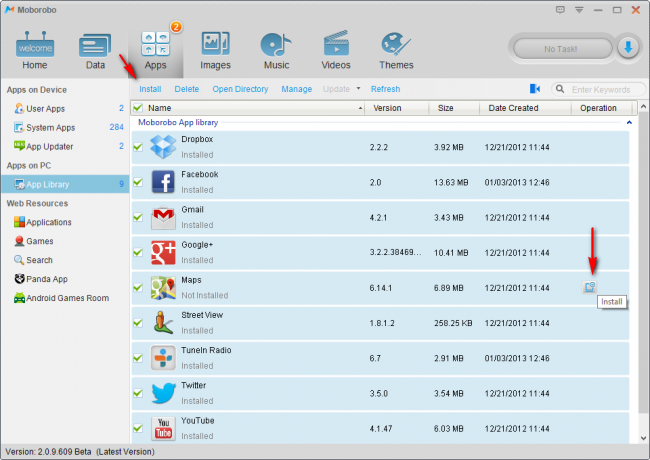Go to the Images section
650x460 pixels.
pyautogui.click(x=215, y=50)
